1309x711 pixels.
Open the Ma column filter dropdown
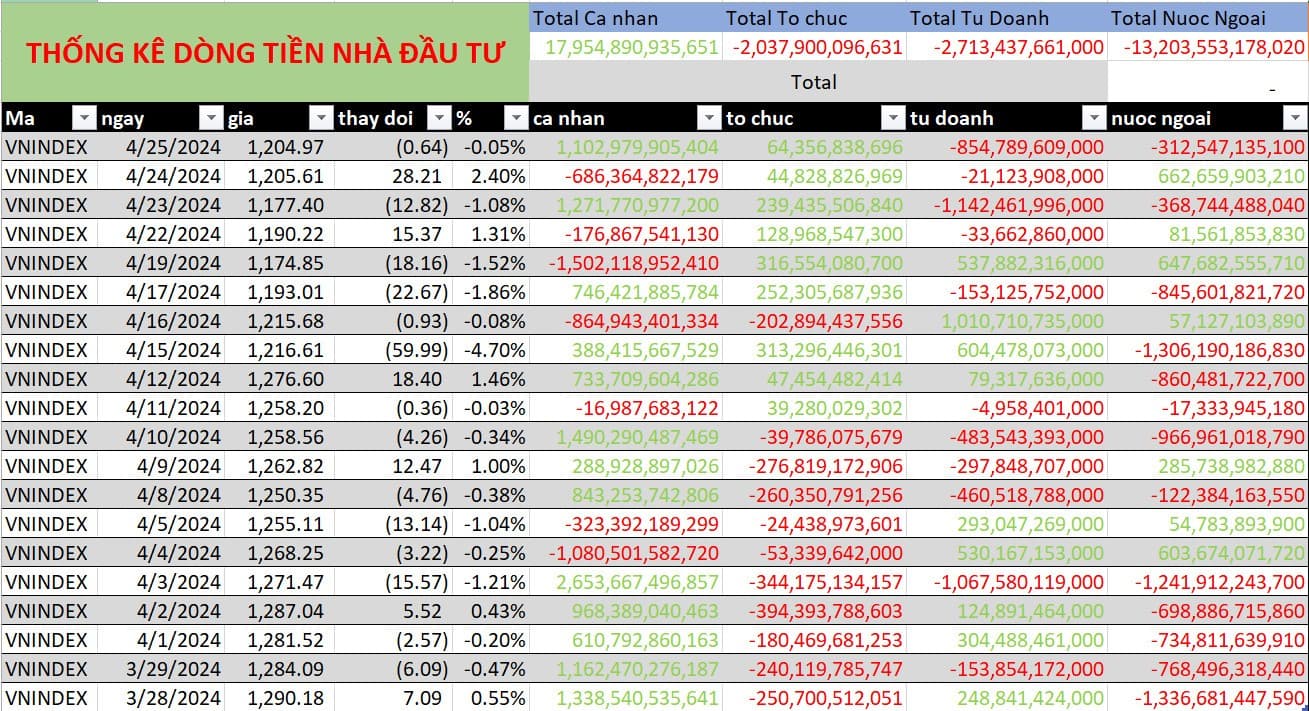point(84,118)
